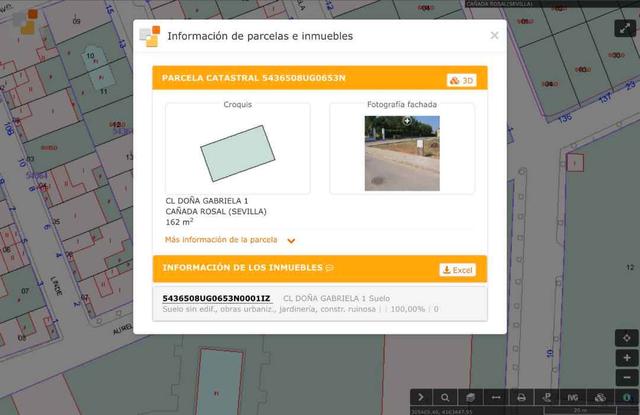640x415 pixels.
Task: Expand 'Más información de la parcela'
Action: 221,240
